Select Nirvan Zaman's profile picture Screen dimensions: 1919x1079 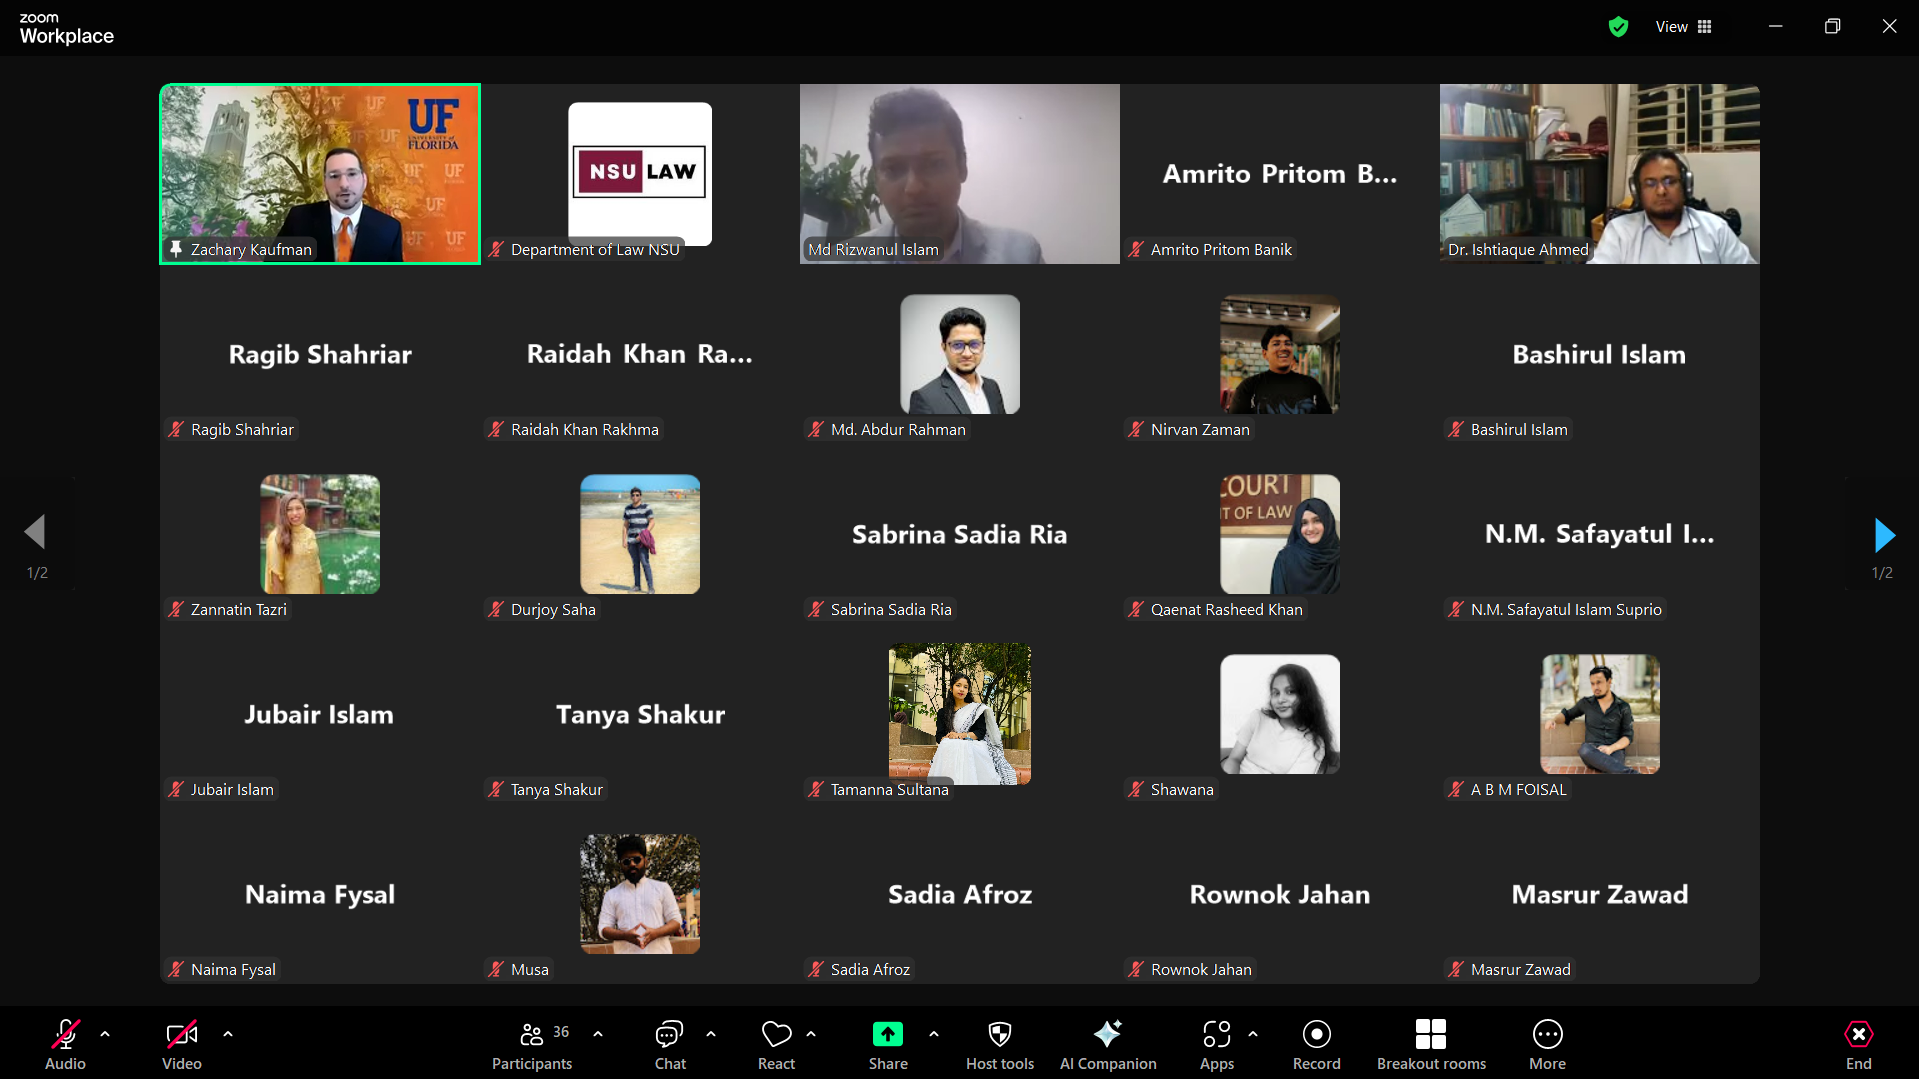coord(1280,354)
